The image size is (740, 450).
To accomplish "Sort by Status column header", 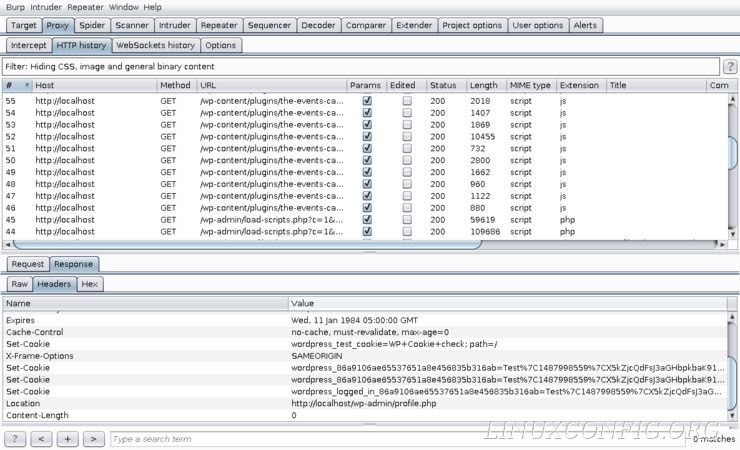I will click(446, 85).
